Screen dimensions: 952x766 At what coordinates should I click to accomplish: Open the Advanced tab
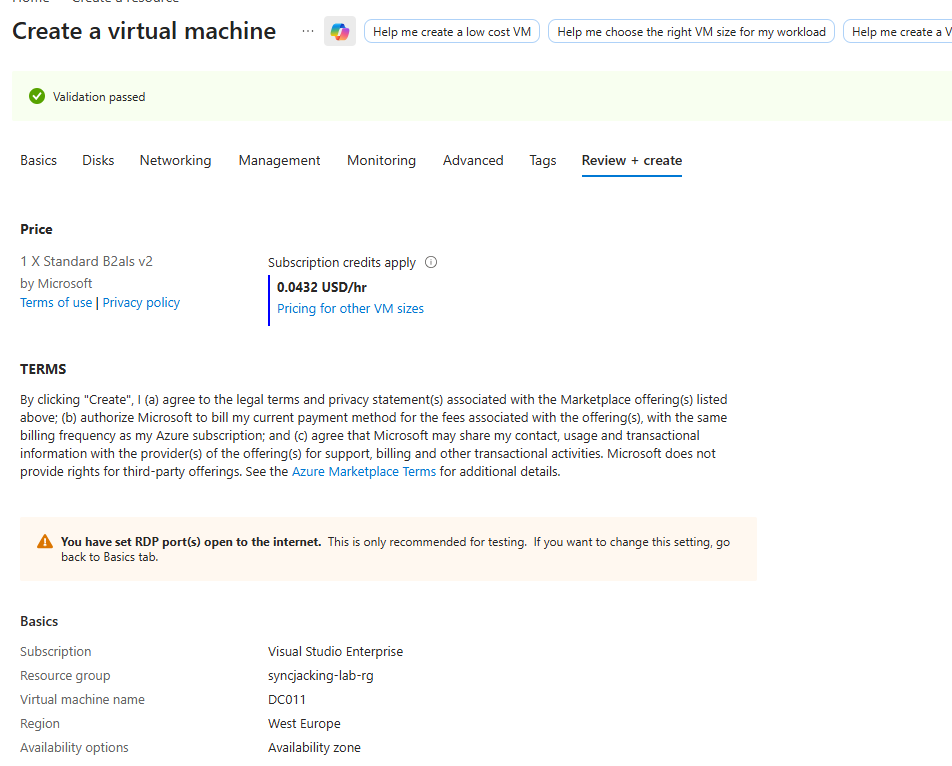coord(473,160)
